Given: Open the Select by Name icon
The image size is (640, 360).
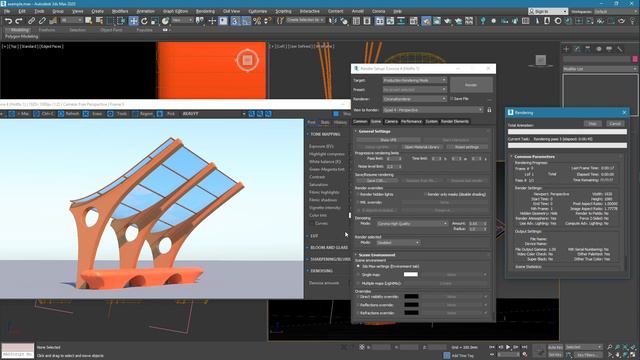Looking at the screenshot, I should tap(99, 21).
